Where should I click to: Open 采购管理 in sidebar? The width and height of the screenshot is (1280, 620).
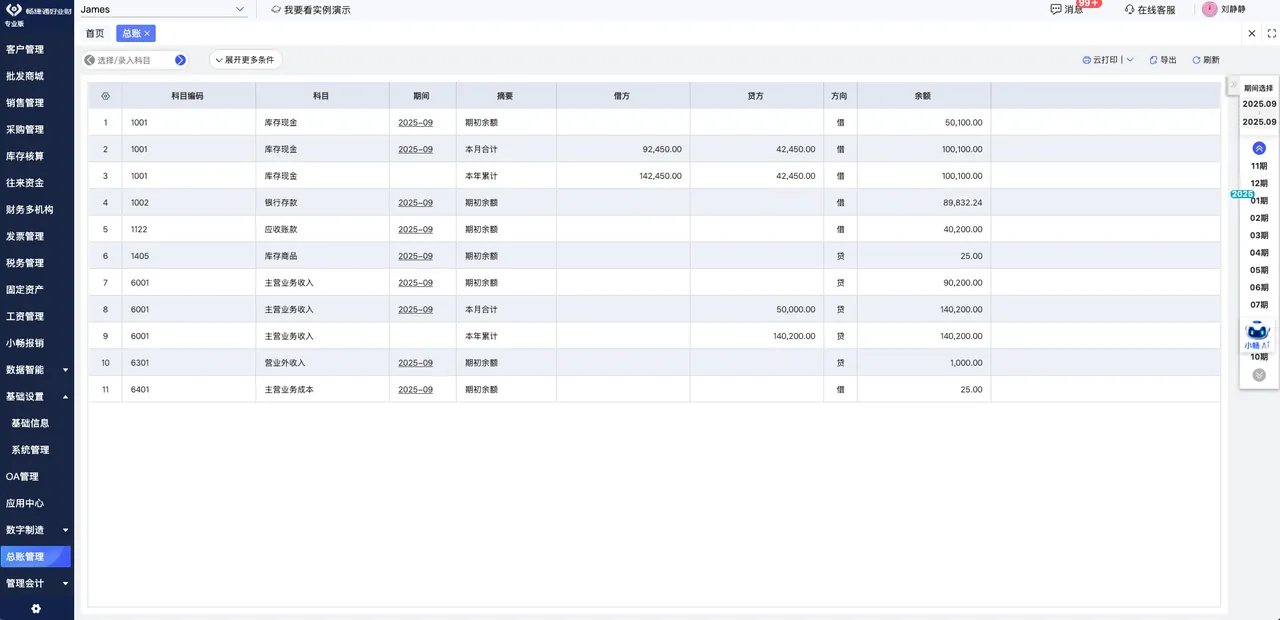click(25, 129)
